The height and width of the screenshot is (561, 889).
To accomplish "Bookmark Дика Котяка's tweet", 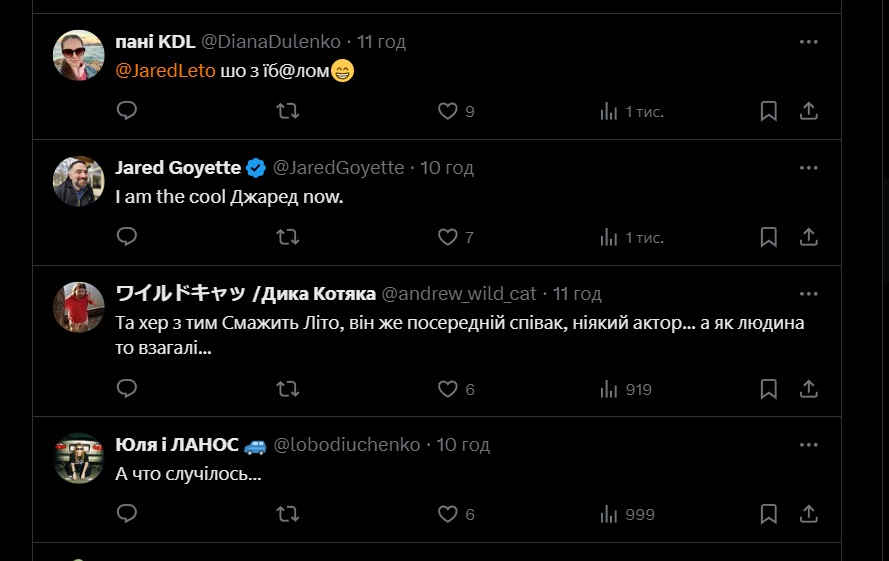I will (x=768, y=389).
